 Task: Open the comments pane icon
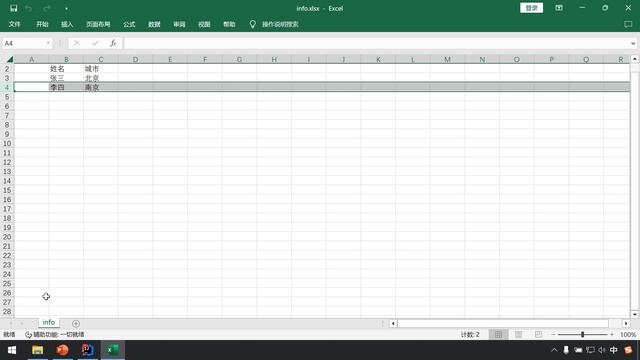pyautogui.click(x=628, y=24)
